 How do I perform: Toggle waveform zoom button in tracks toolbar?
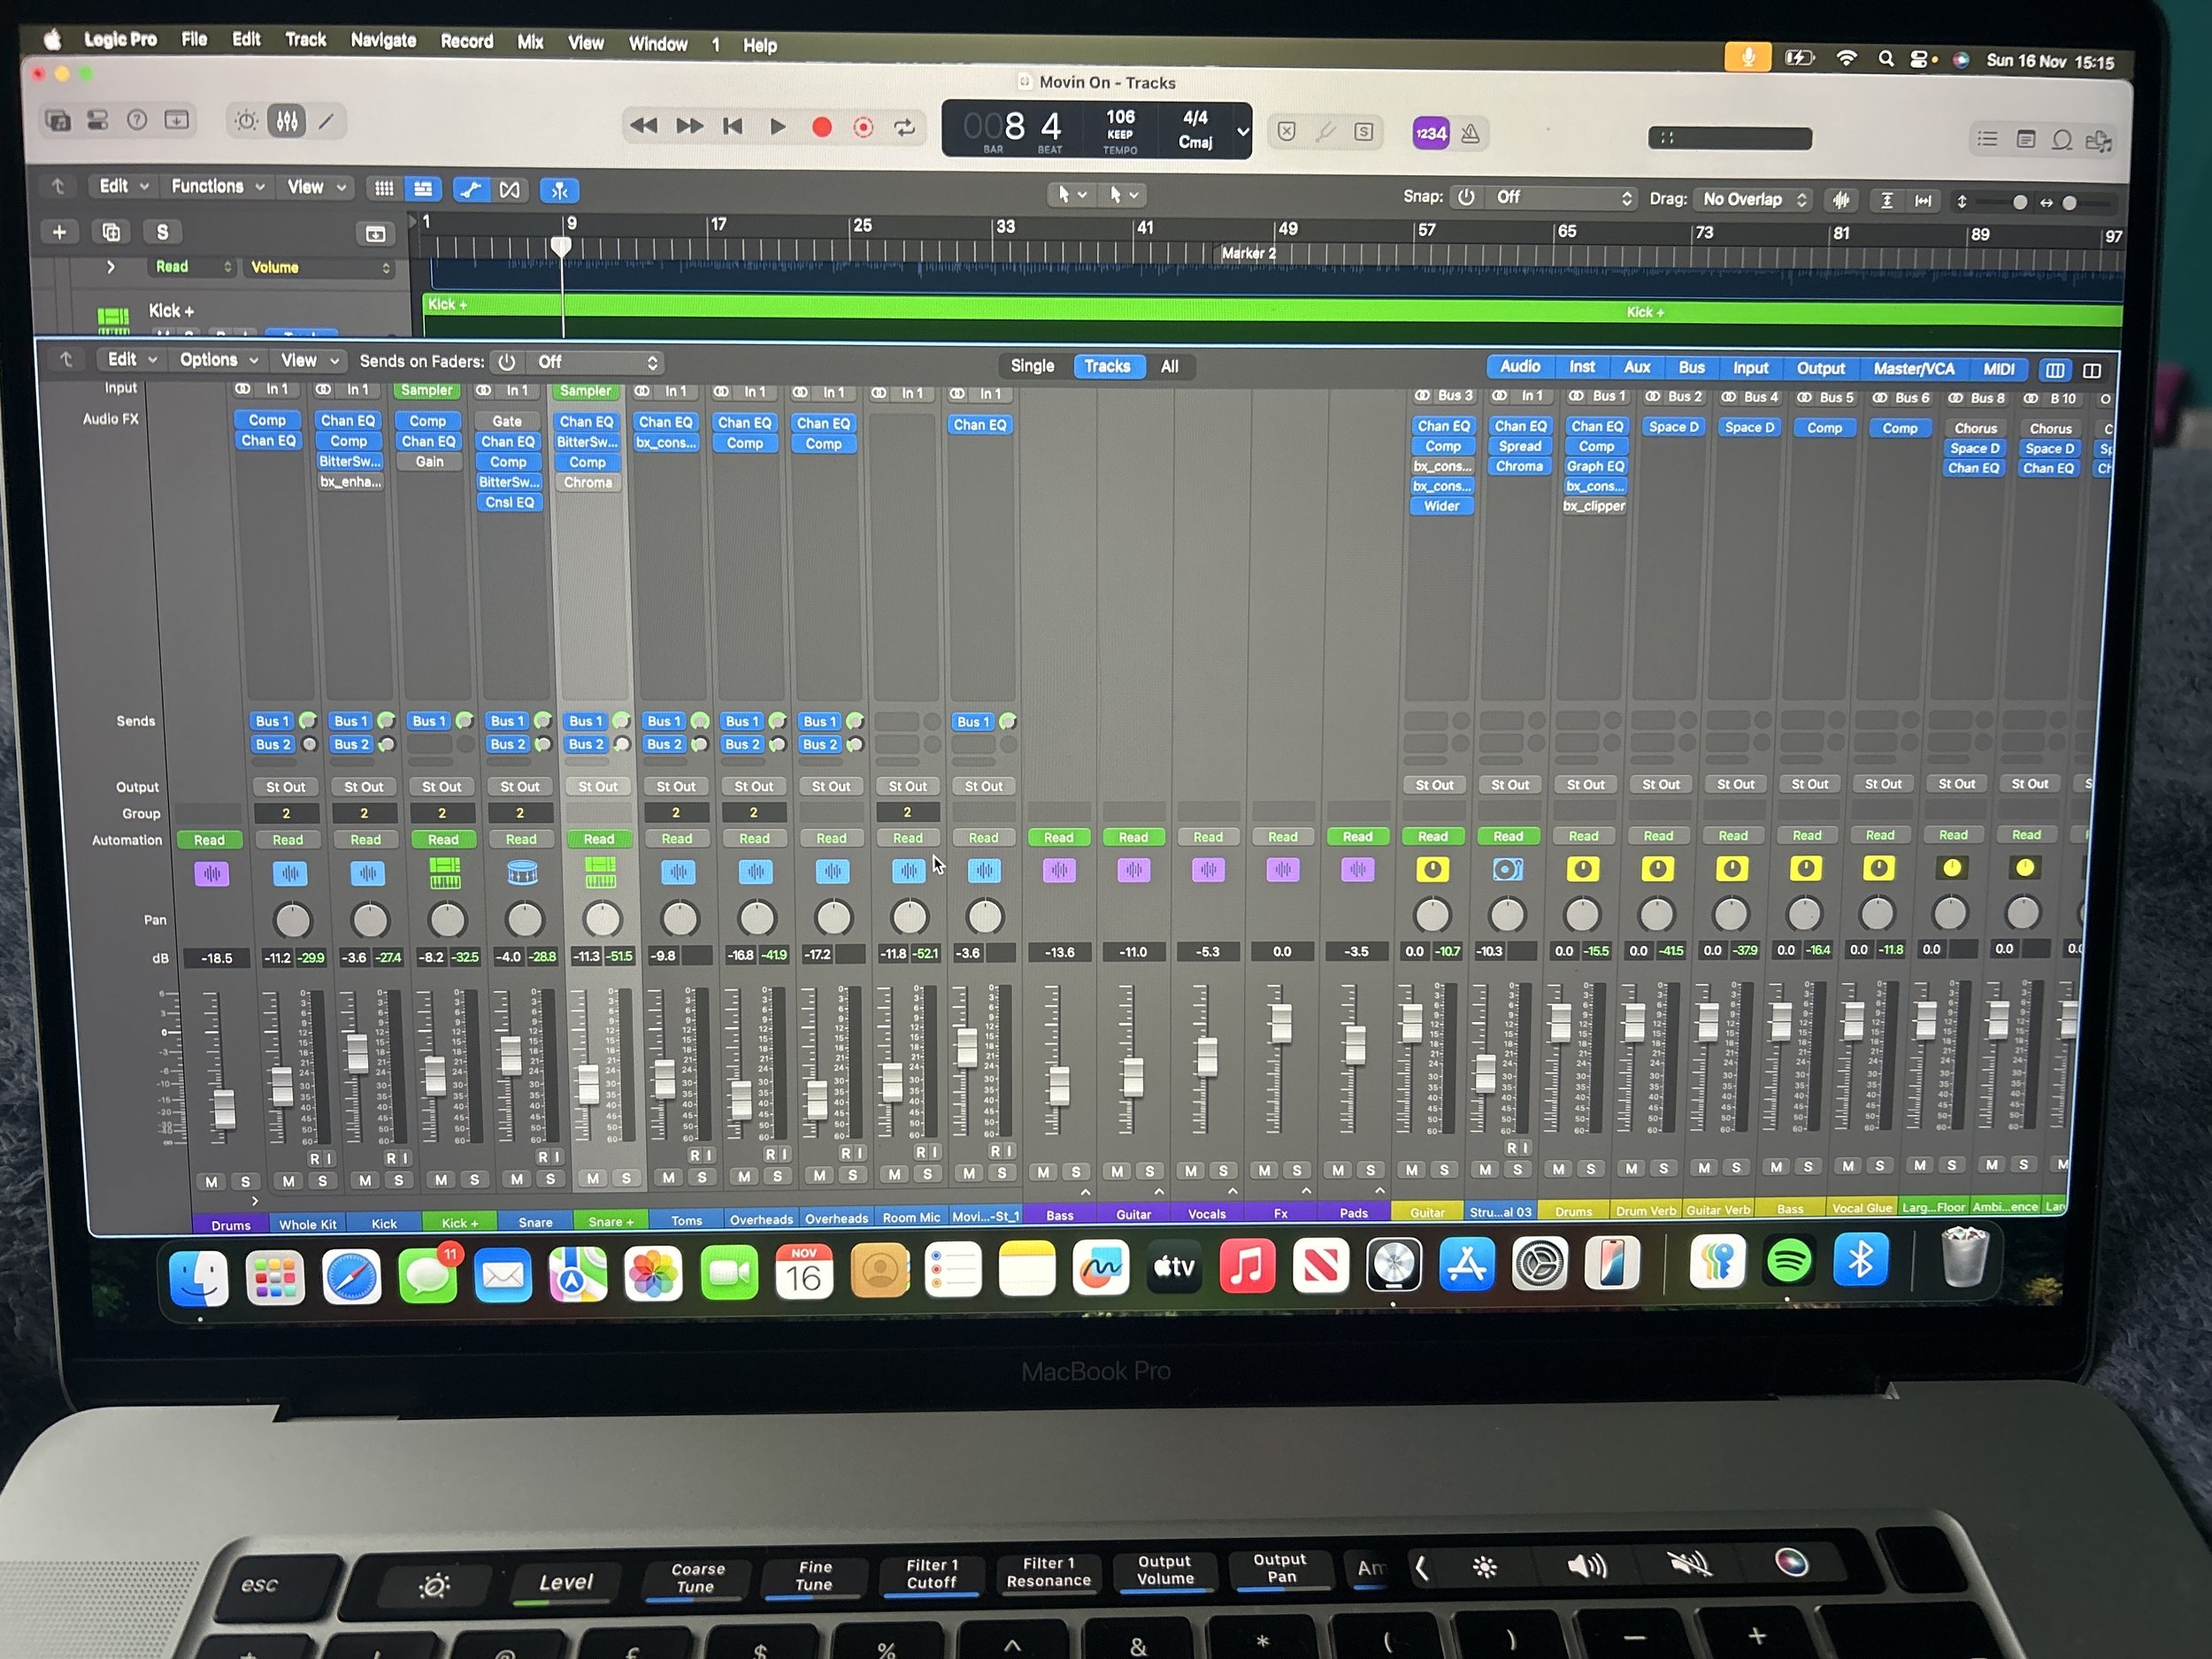[1840, 200]
